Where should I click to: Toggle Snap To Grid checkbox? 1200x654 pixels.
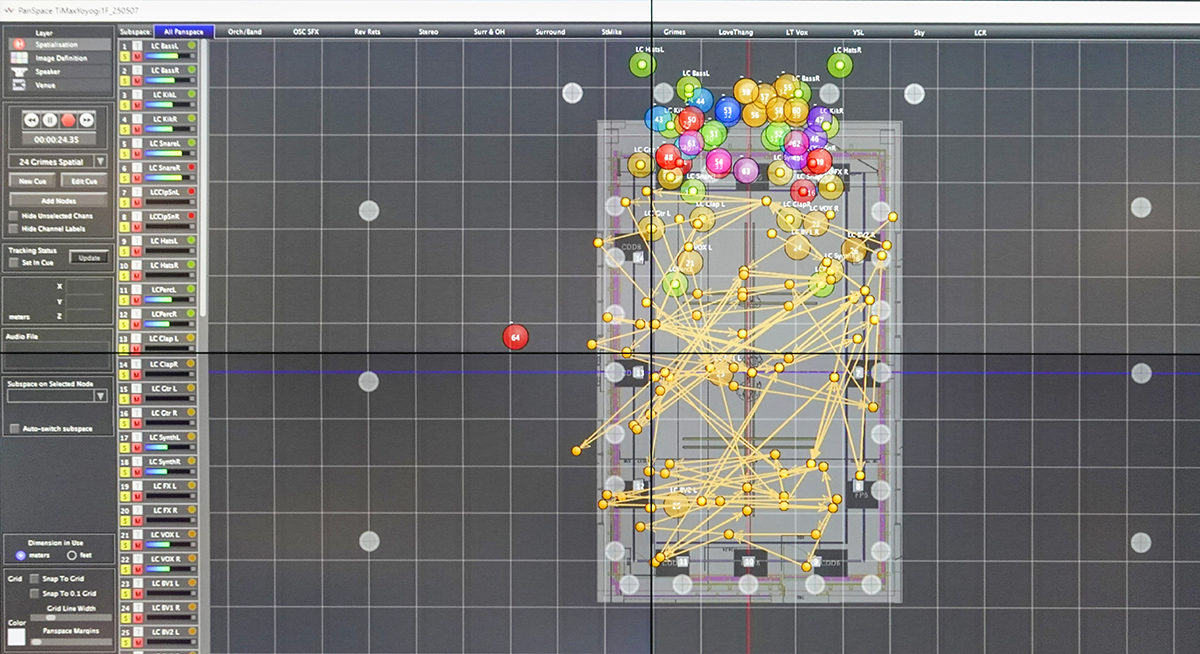[x=35, y=579]
